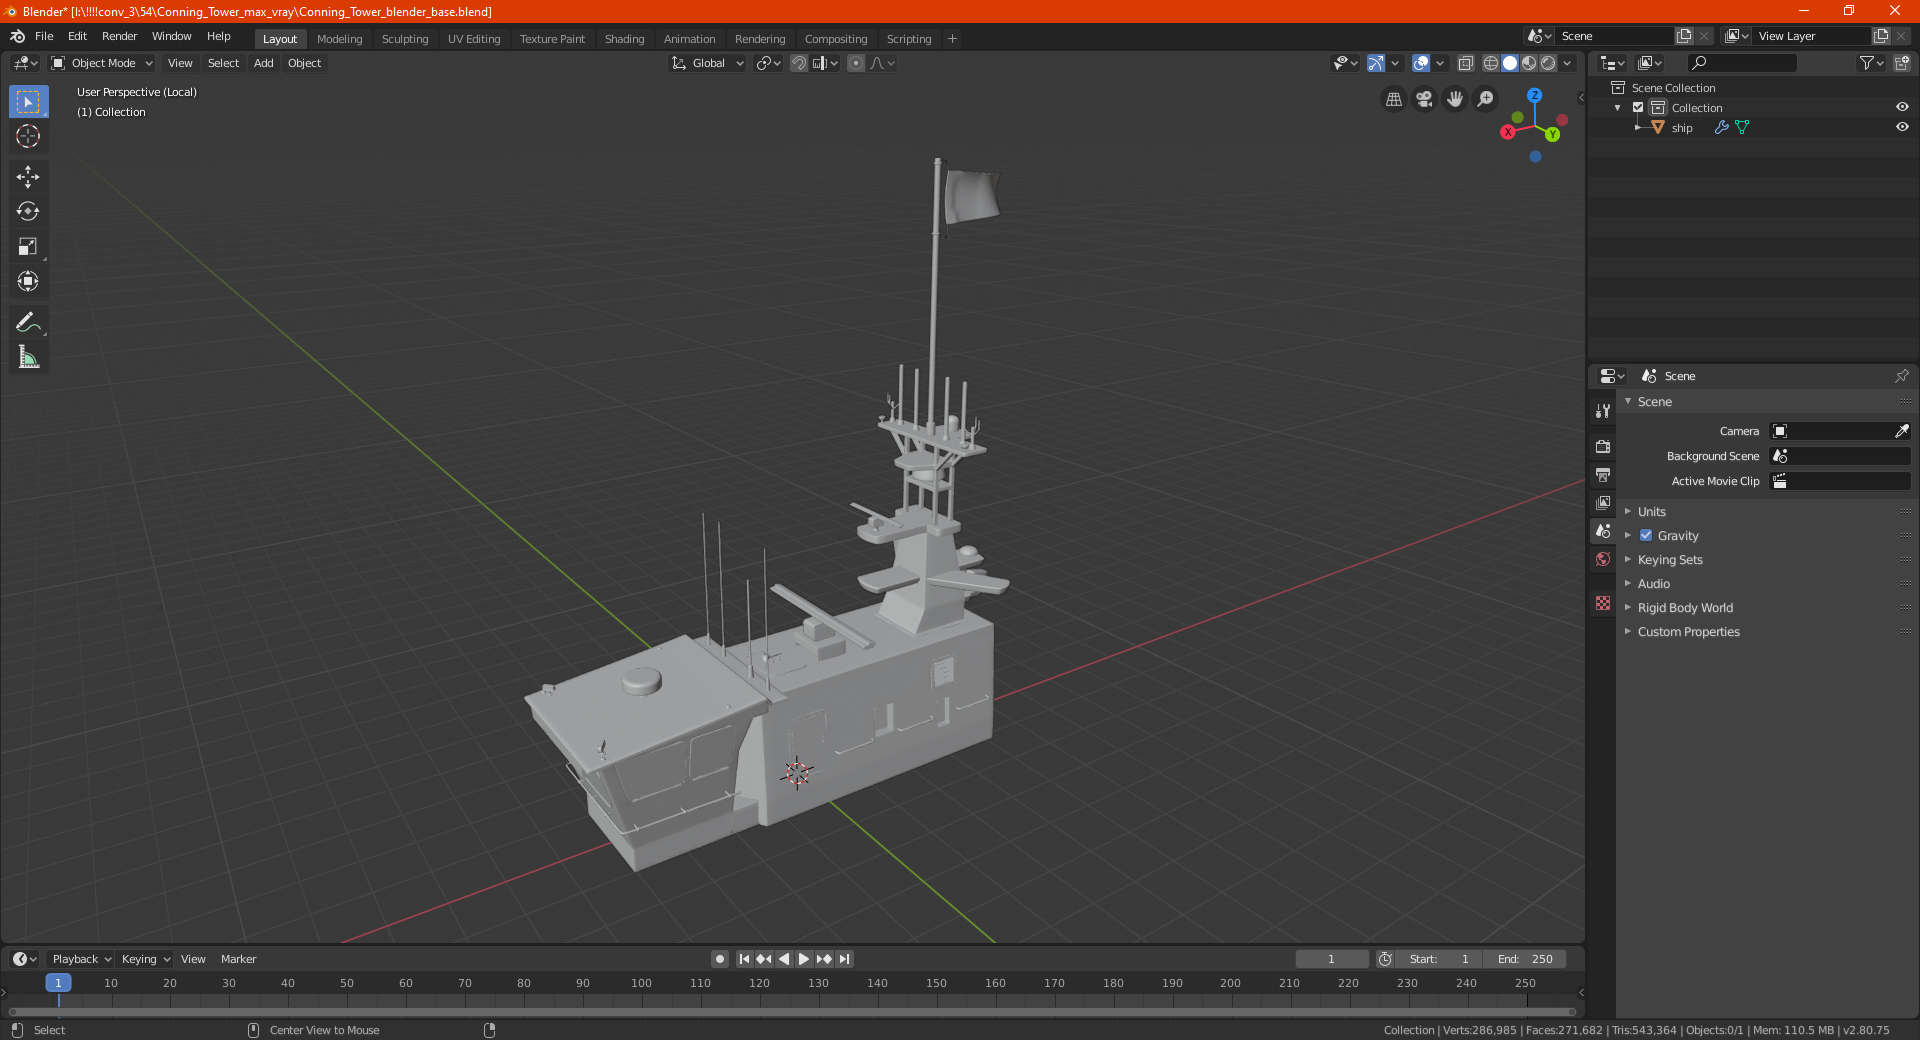Click the Z axis in navigation gizmo

point(1534,95)
